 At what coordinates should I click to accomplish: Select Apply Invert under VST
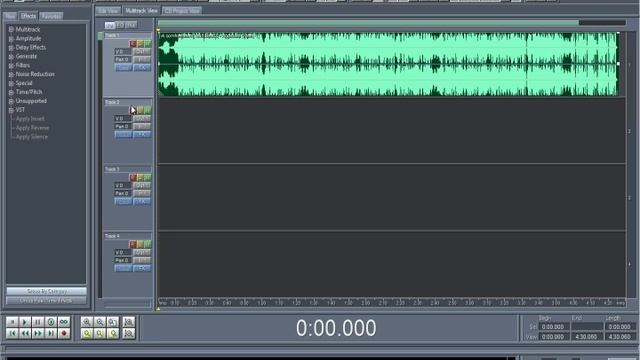click(30, 119)
